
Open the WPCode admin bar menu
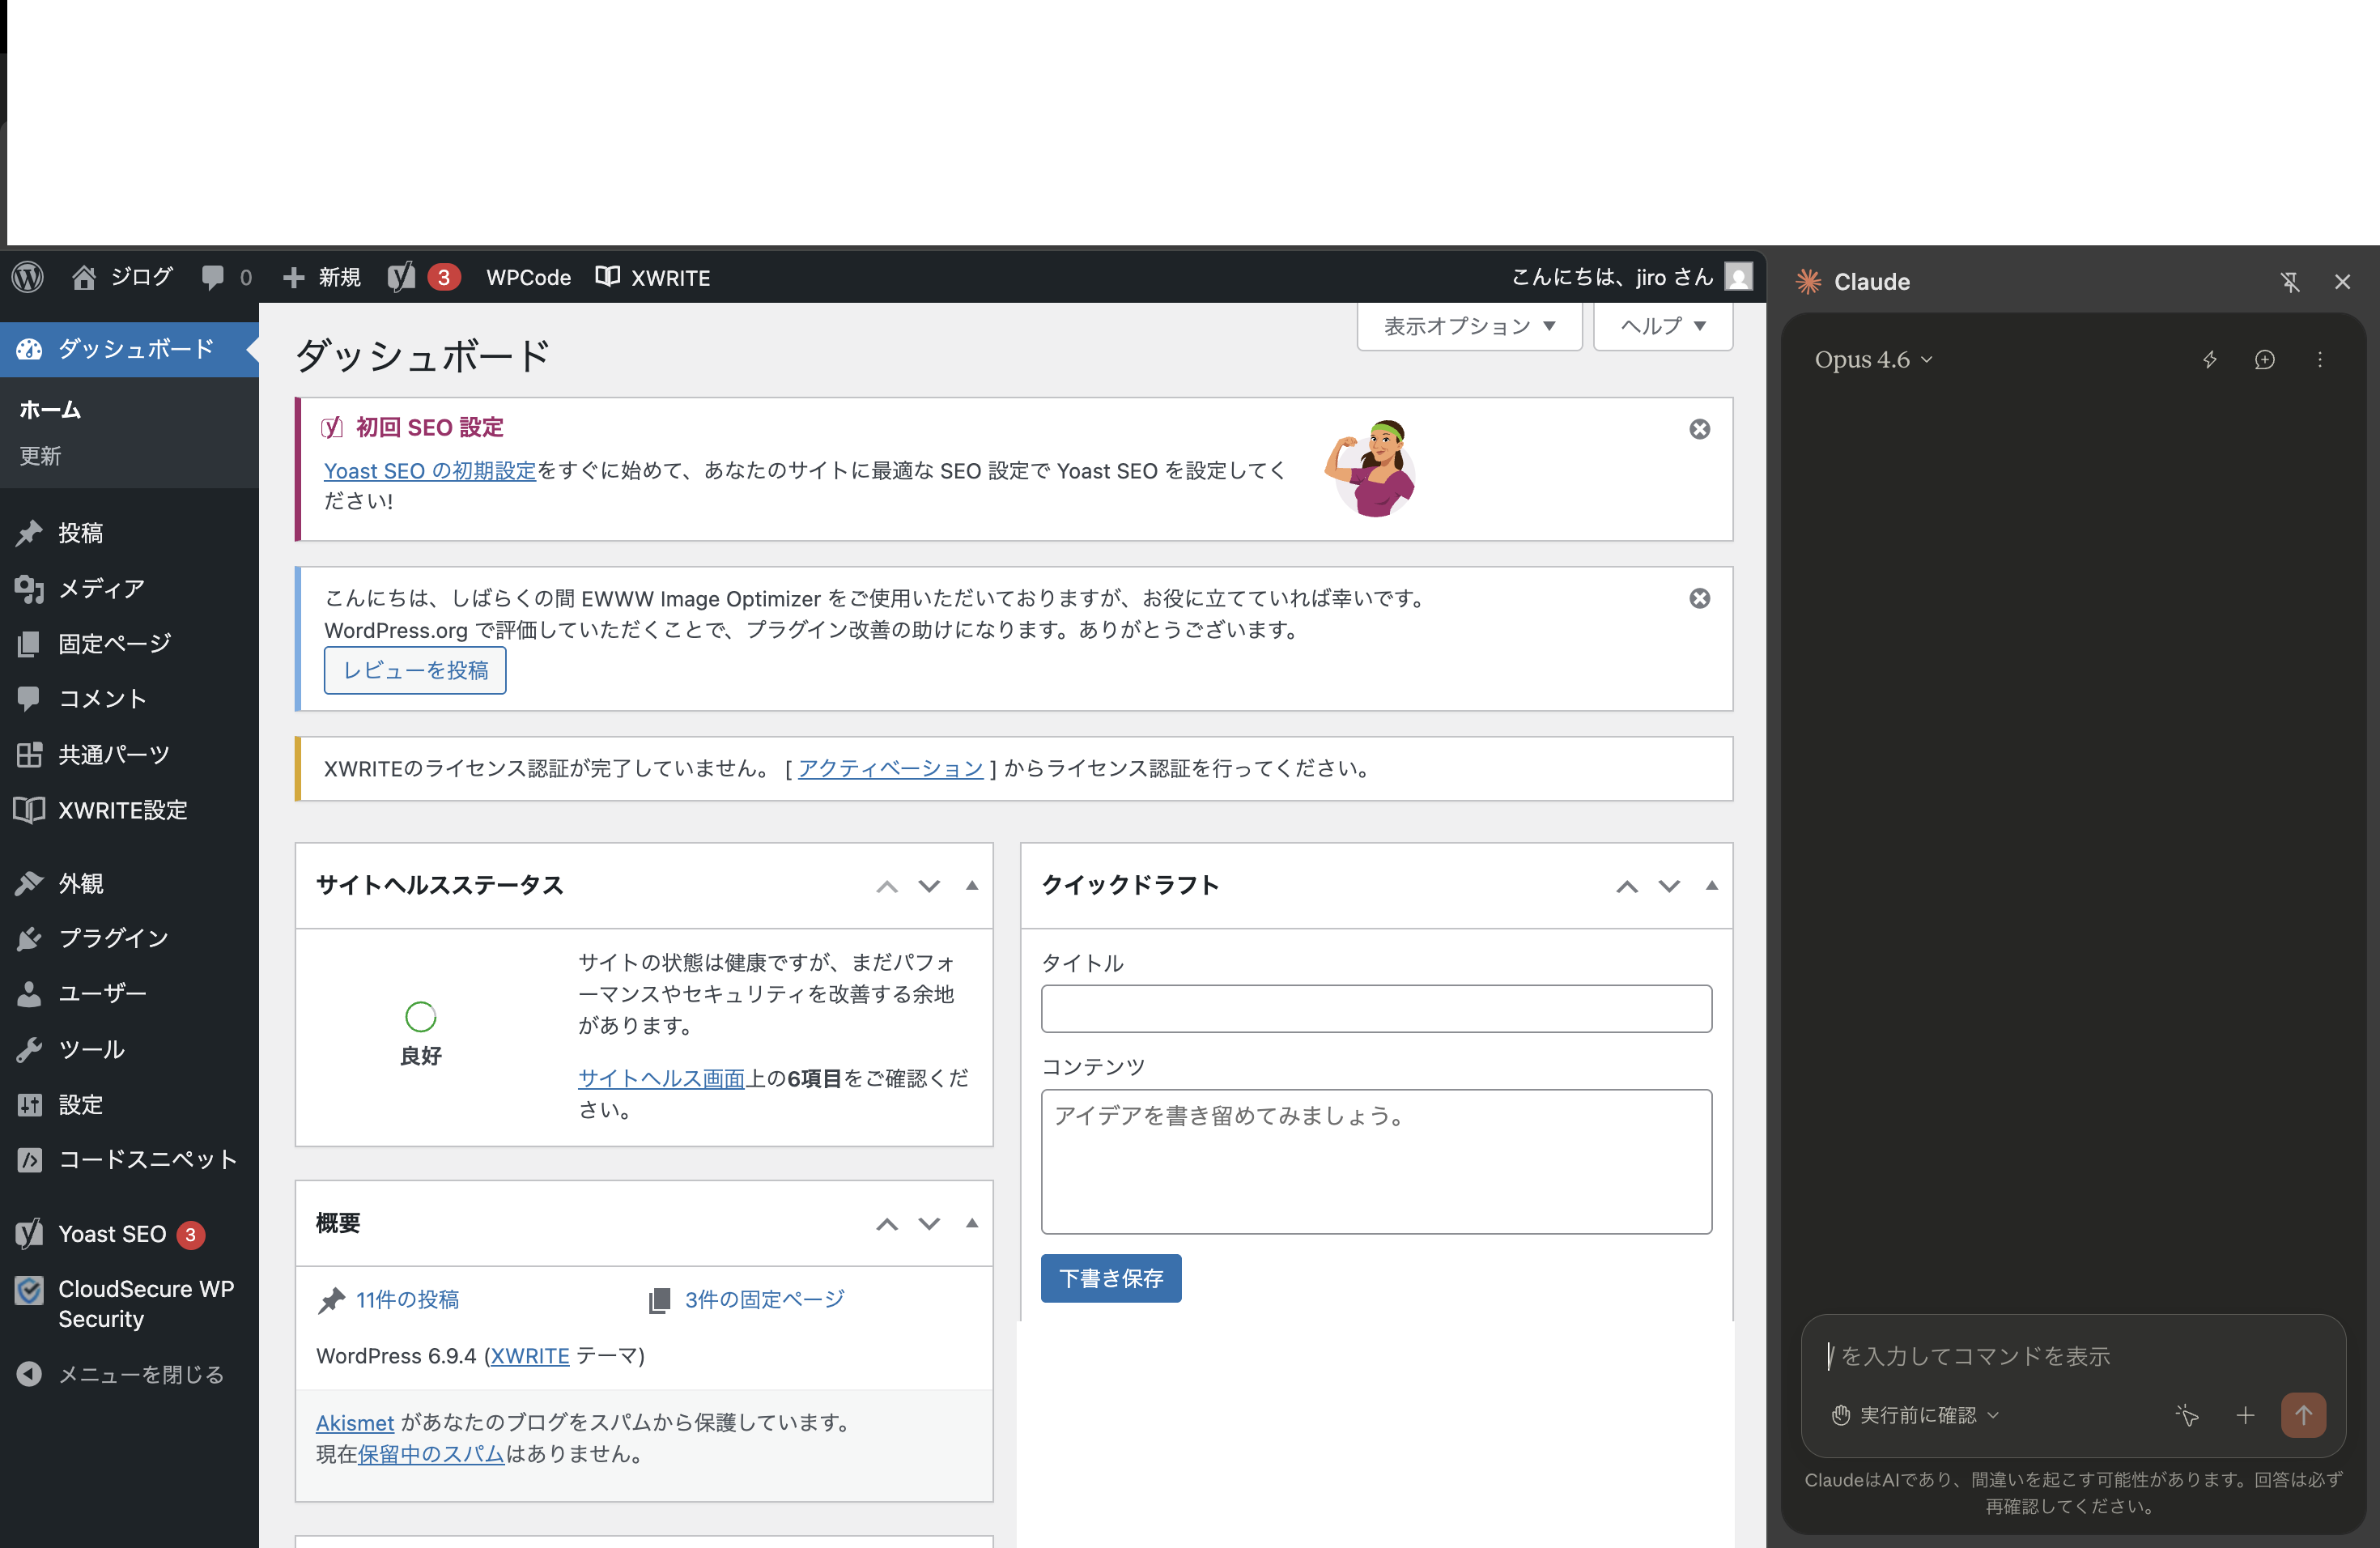[527, 277]
